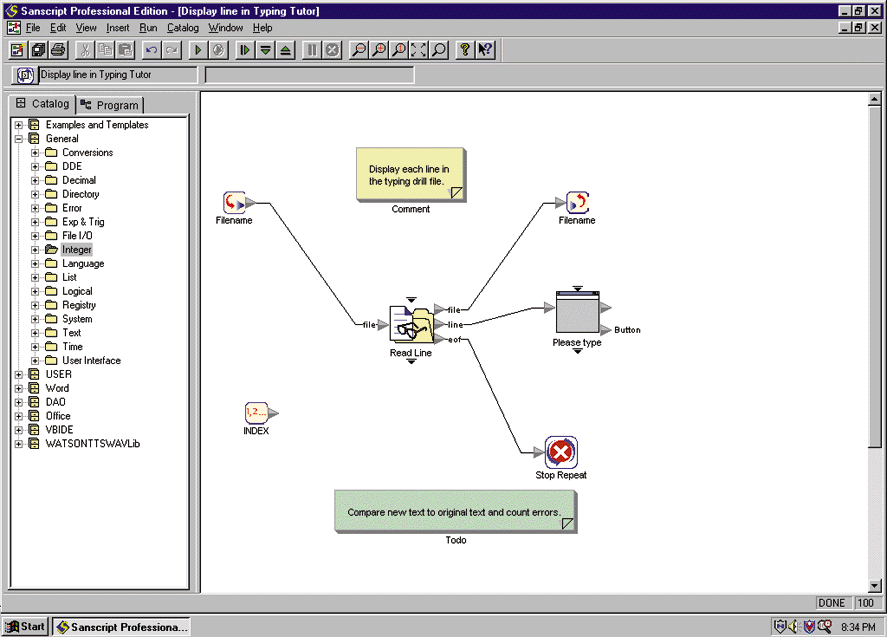The width and height of the screenshot is (887, 637).
Task: Click the yellow Comment note
Action: tap(410, 173)
